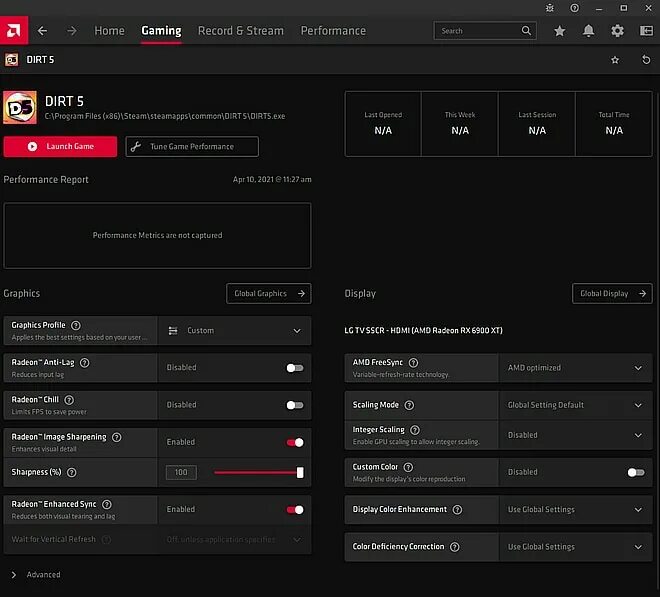Show help for Integer Scaling
This screenshot has height=597, width=660.
tap(415, 430)
